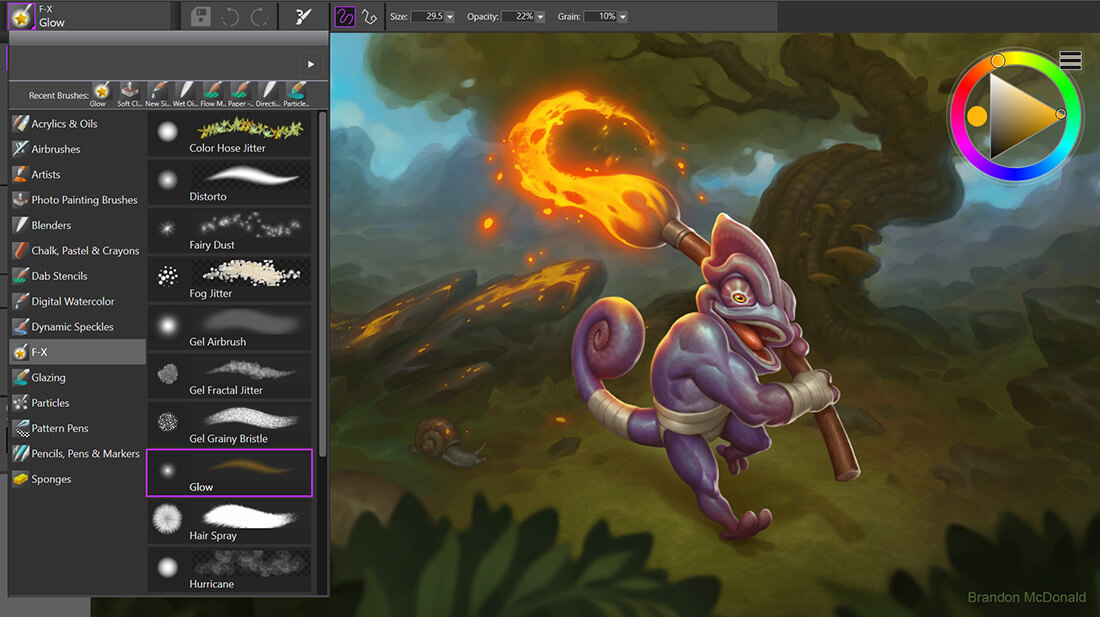Open the color wheel hamburger menu

1070,60
